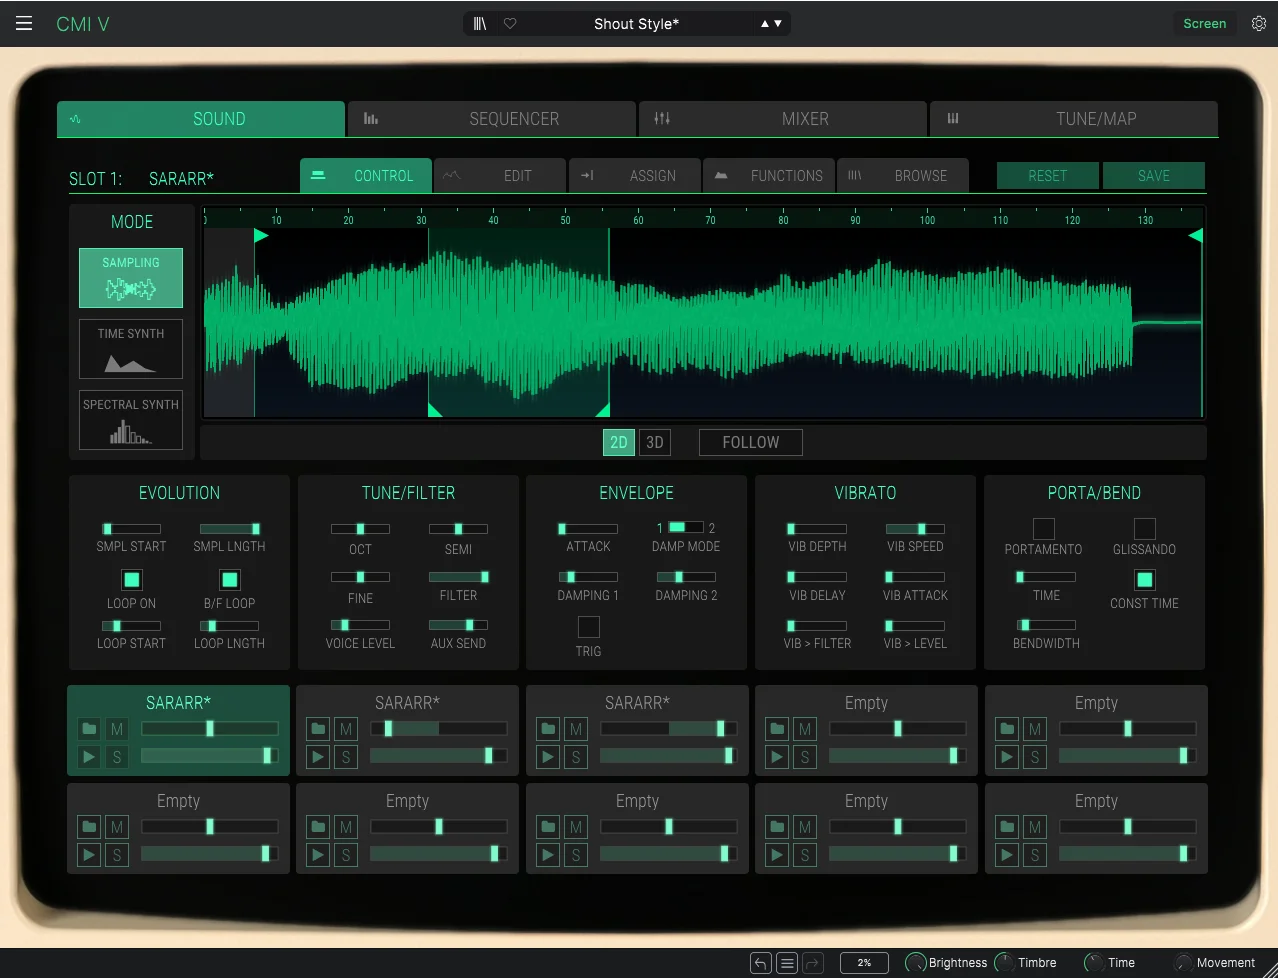
Task: Load sample into first SARARR* slot folder
Action: (x=89, y=729)
